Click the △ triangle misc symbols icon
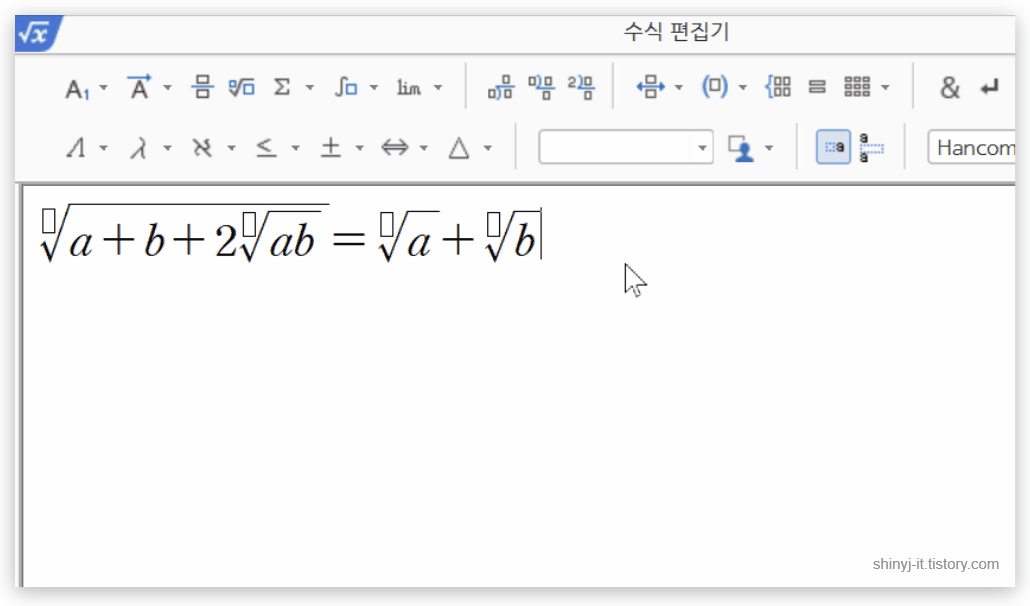Screen dimensions: 1030x606 pyautogui.click(x=459, y=148)
